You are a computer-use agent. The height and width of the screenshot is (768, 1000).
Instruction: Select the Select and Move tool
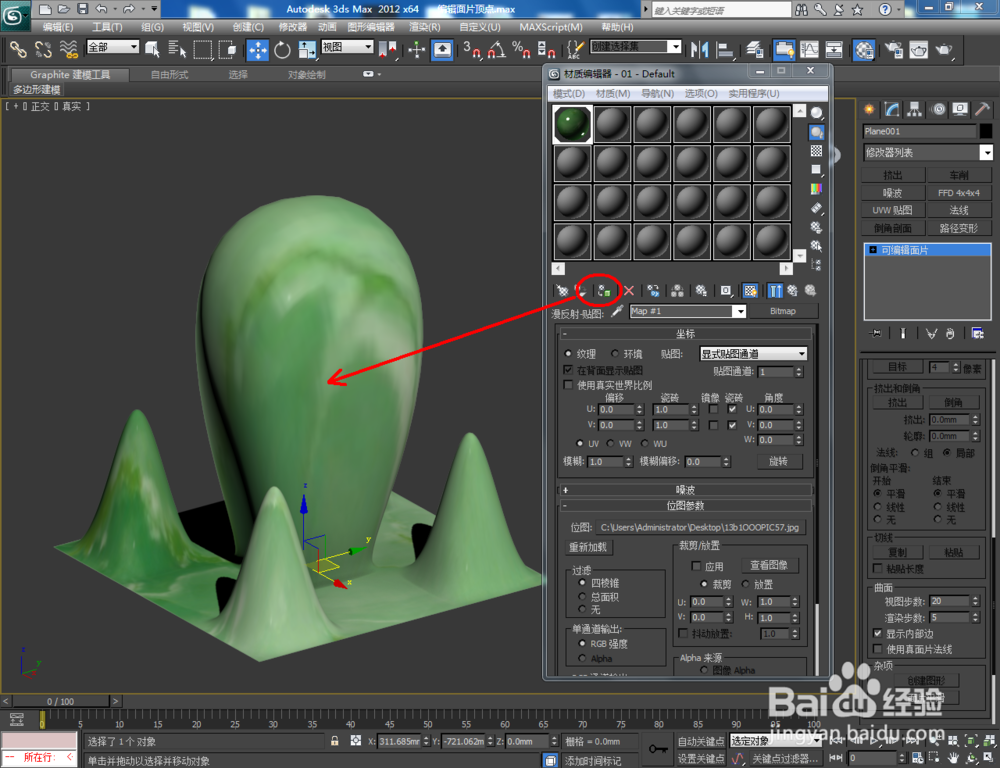point(258,50)
